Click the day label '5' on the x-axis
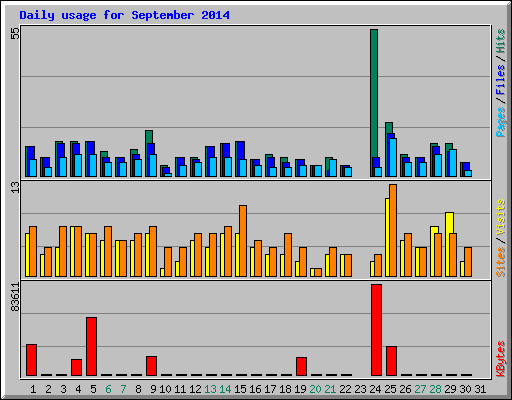The height and width of the screenshot is (400, 512). click(x=93, y=389)
